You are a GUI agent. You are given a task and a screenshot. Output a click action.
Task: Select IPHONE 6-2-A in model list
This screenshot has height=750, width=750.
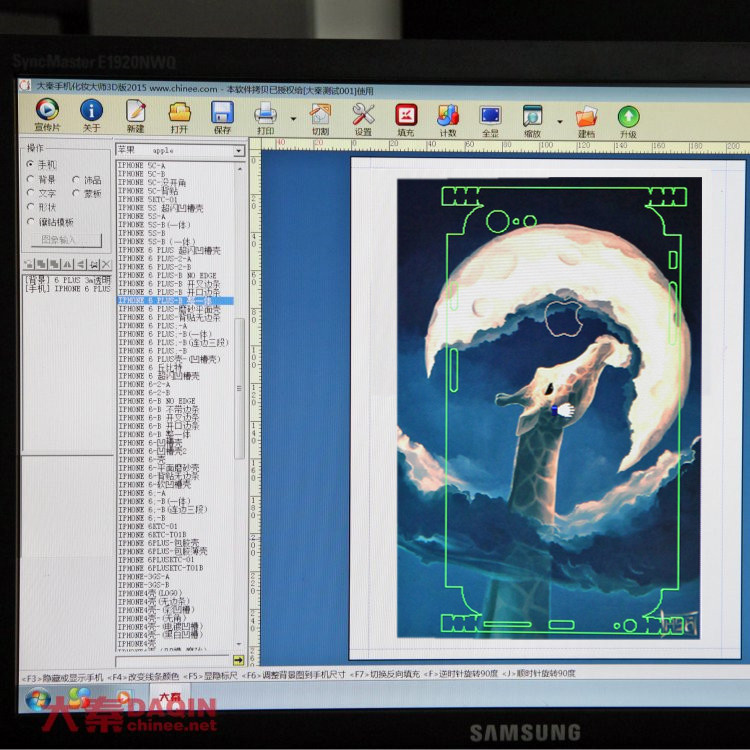click(x=144, y=384)
